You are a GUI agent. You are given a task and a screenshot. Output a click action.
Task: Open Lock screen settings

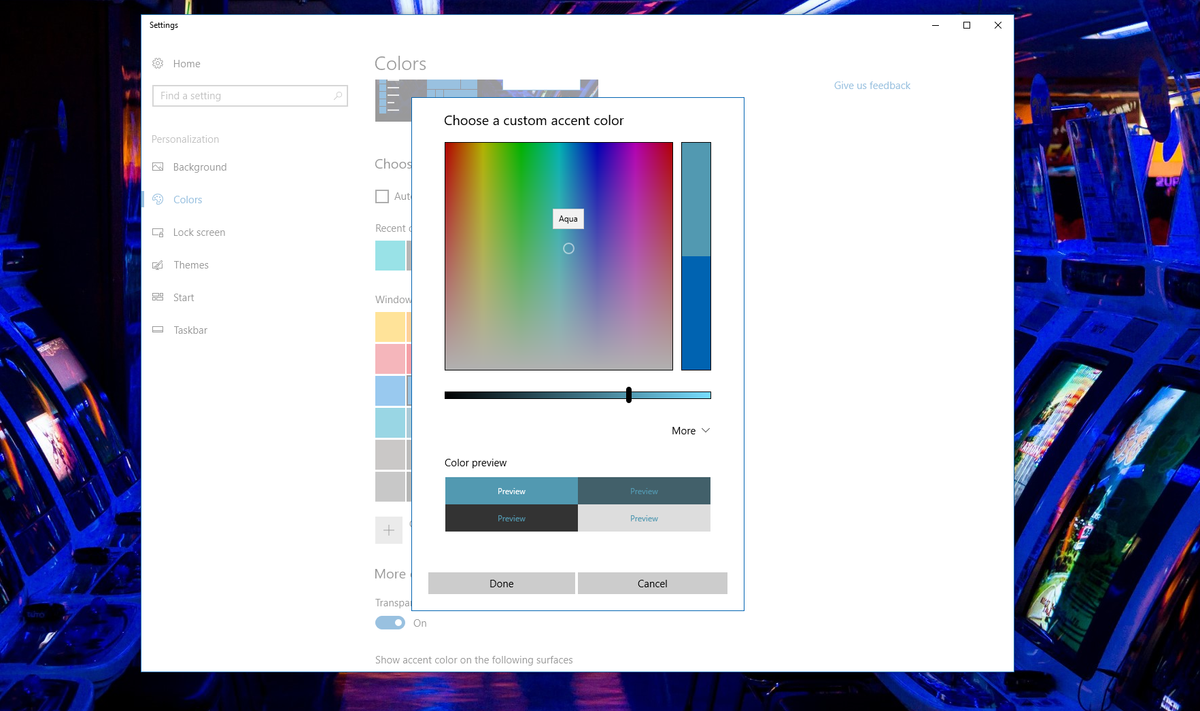[199, 232]
